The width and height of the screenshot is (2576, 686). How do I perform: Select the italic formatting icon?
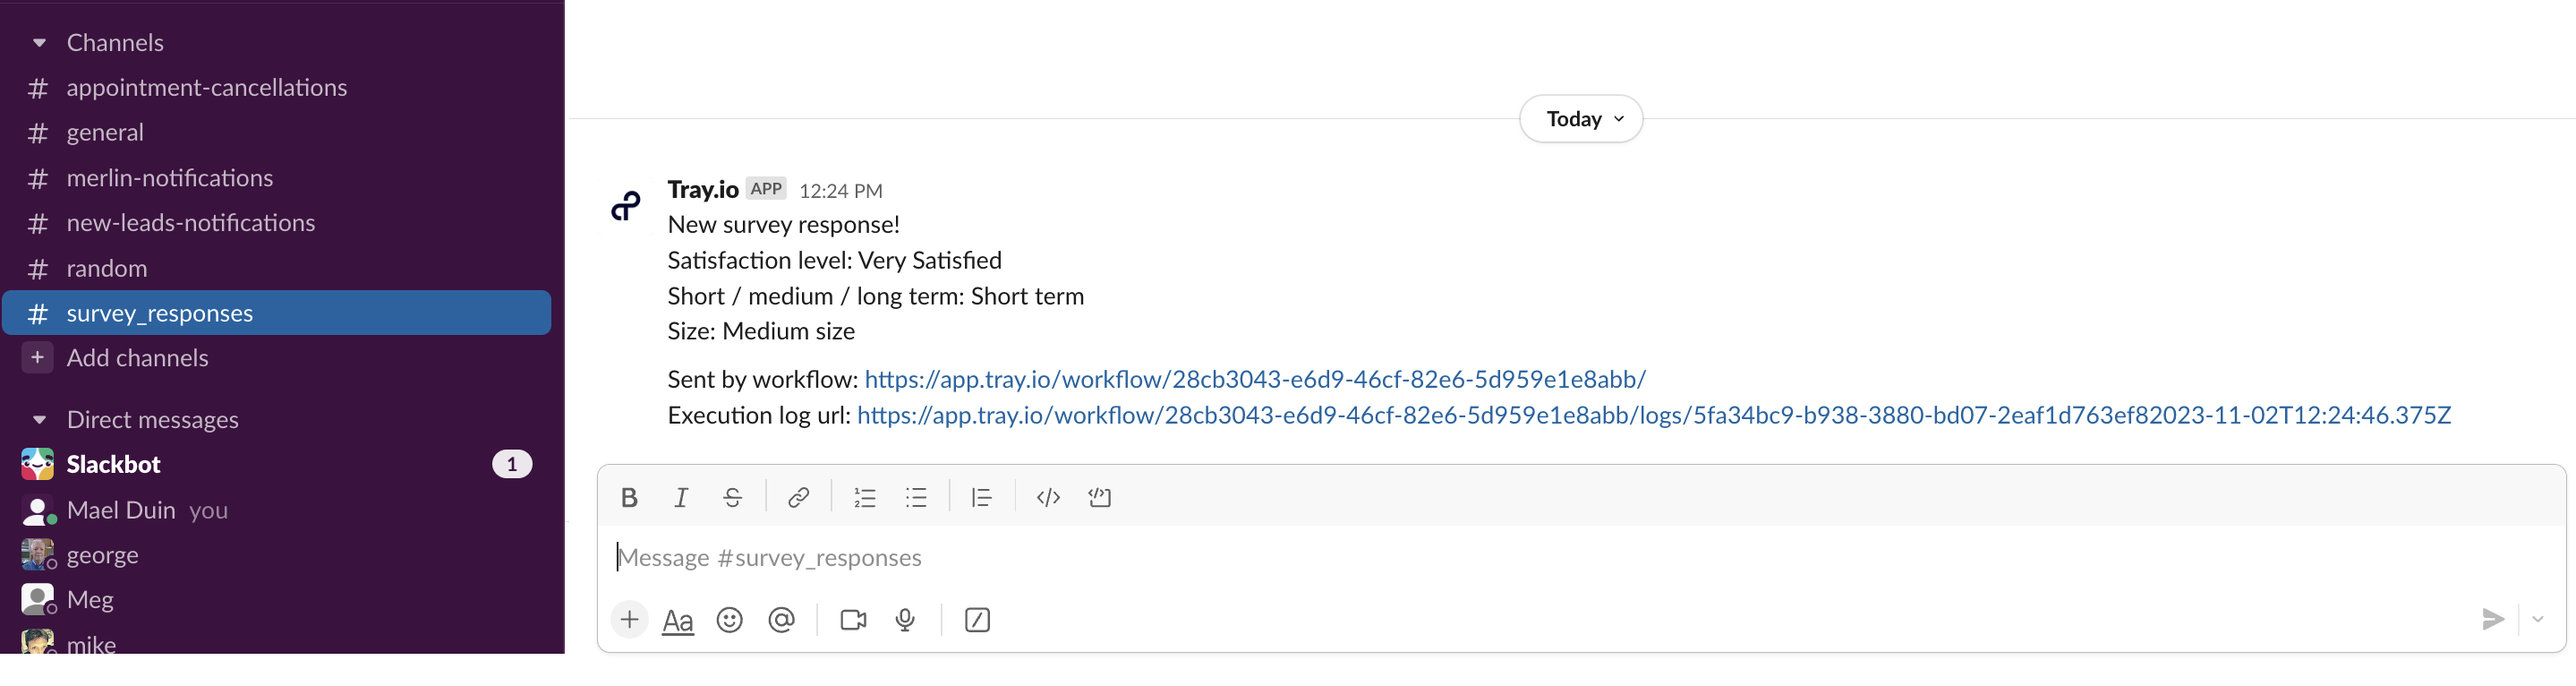click(x=681, y=497)
